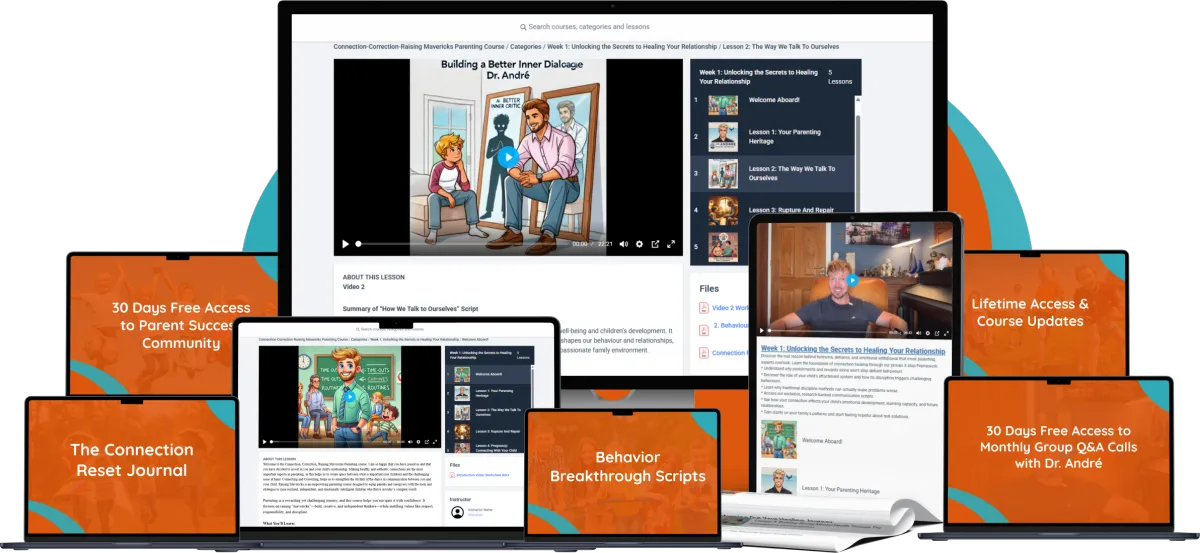Seek along the monitor video progress bar
This screenshot has width=1200, height=553.
[461, 244]
